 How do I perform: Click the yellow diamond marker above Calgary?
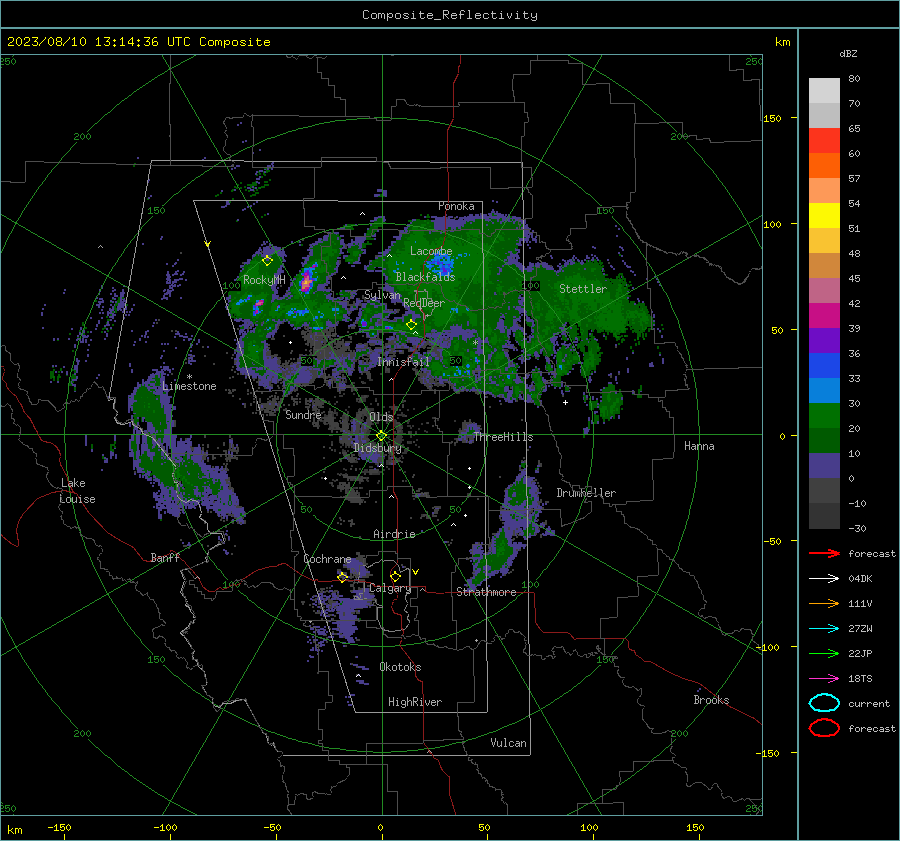pyautogui.click(x=395, y=576)
